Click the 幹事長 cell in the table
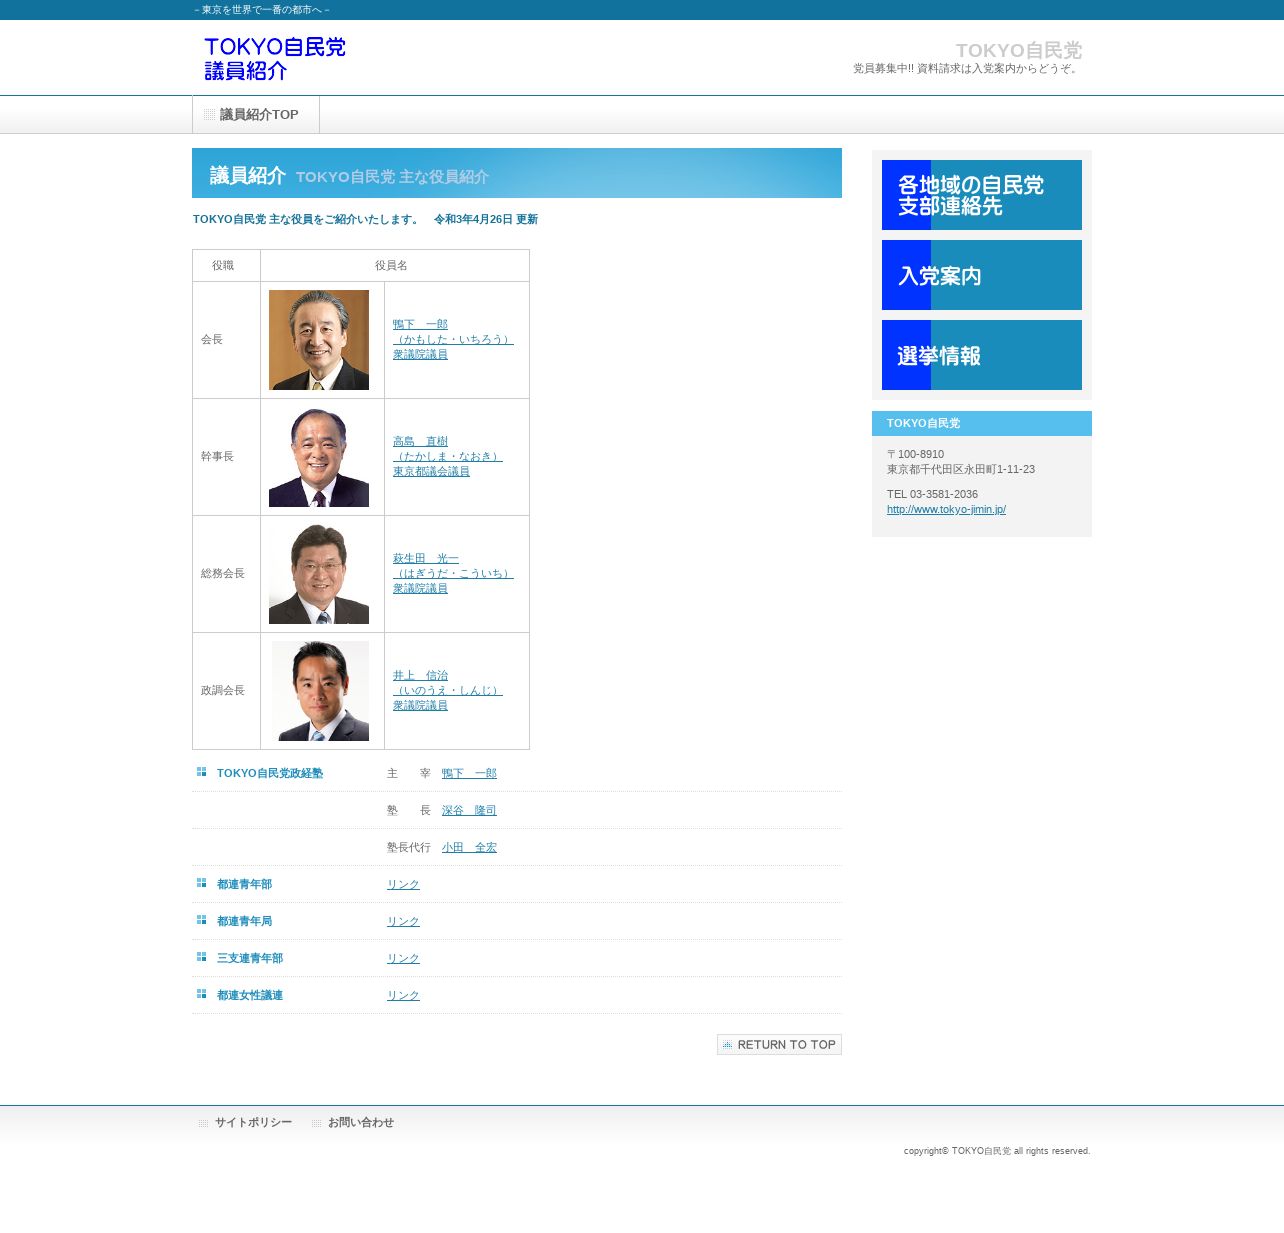The image size is (1284, 1233). coord(227,457)
